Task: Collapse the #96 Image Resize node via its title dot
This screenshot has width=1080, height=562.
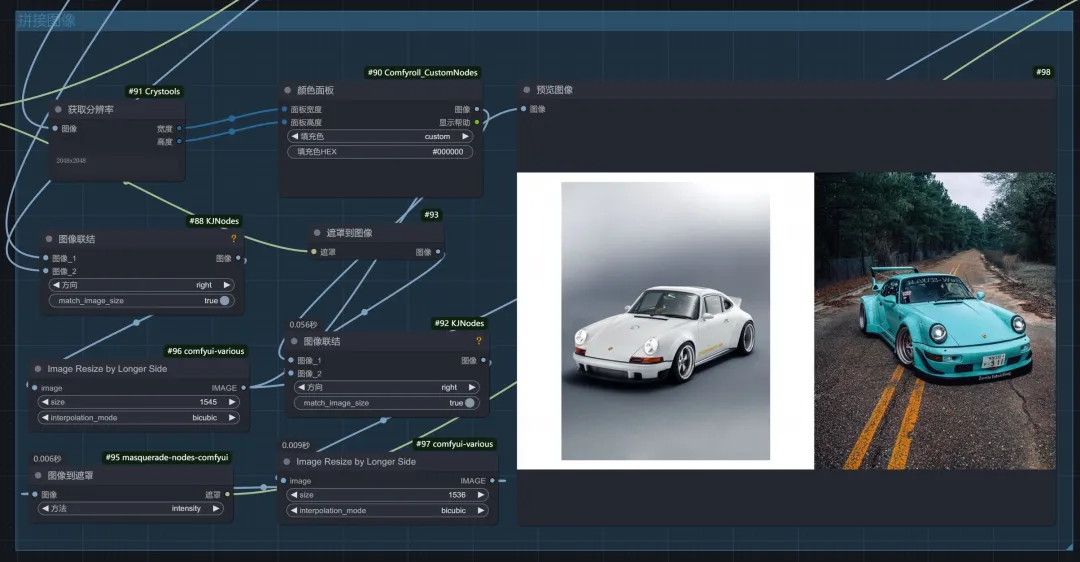Action: click(x=38, y=368)
